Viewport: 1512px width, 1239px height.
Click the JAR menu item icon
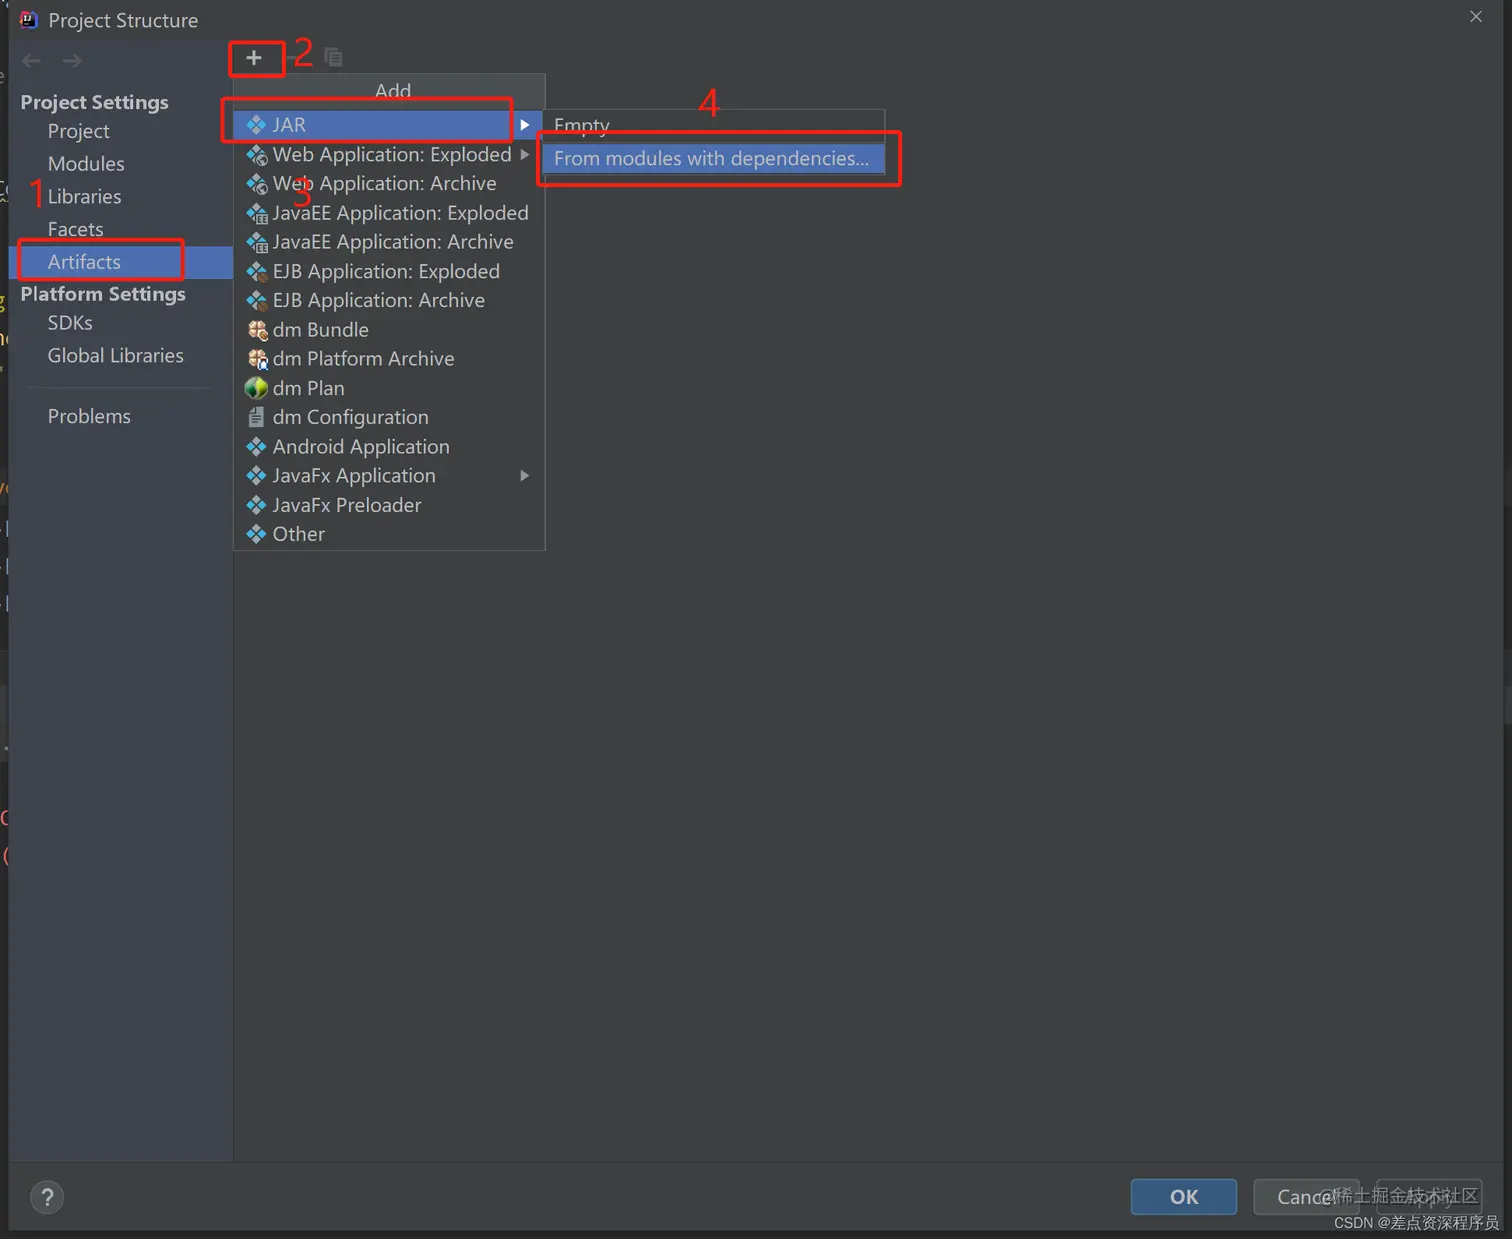(256, 125)
